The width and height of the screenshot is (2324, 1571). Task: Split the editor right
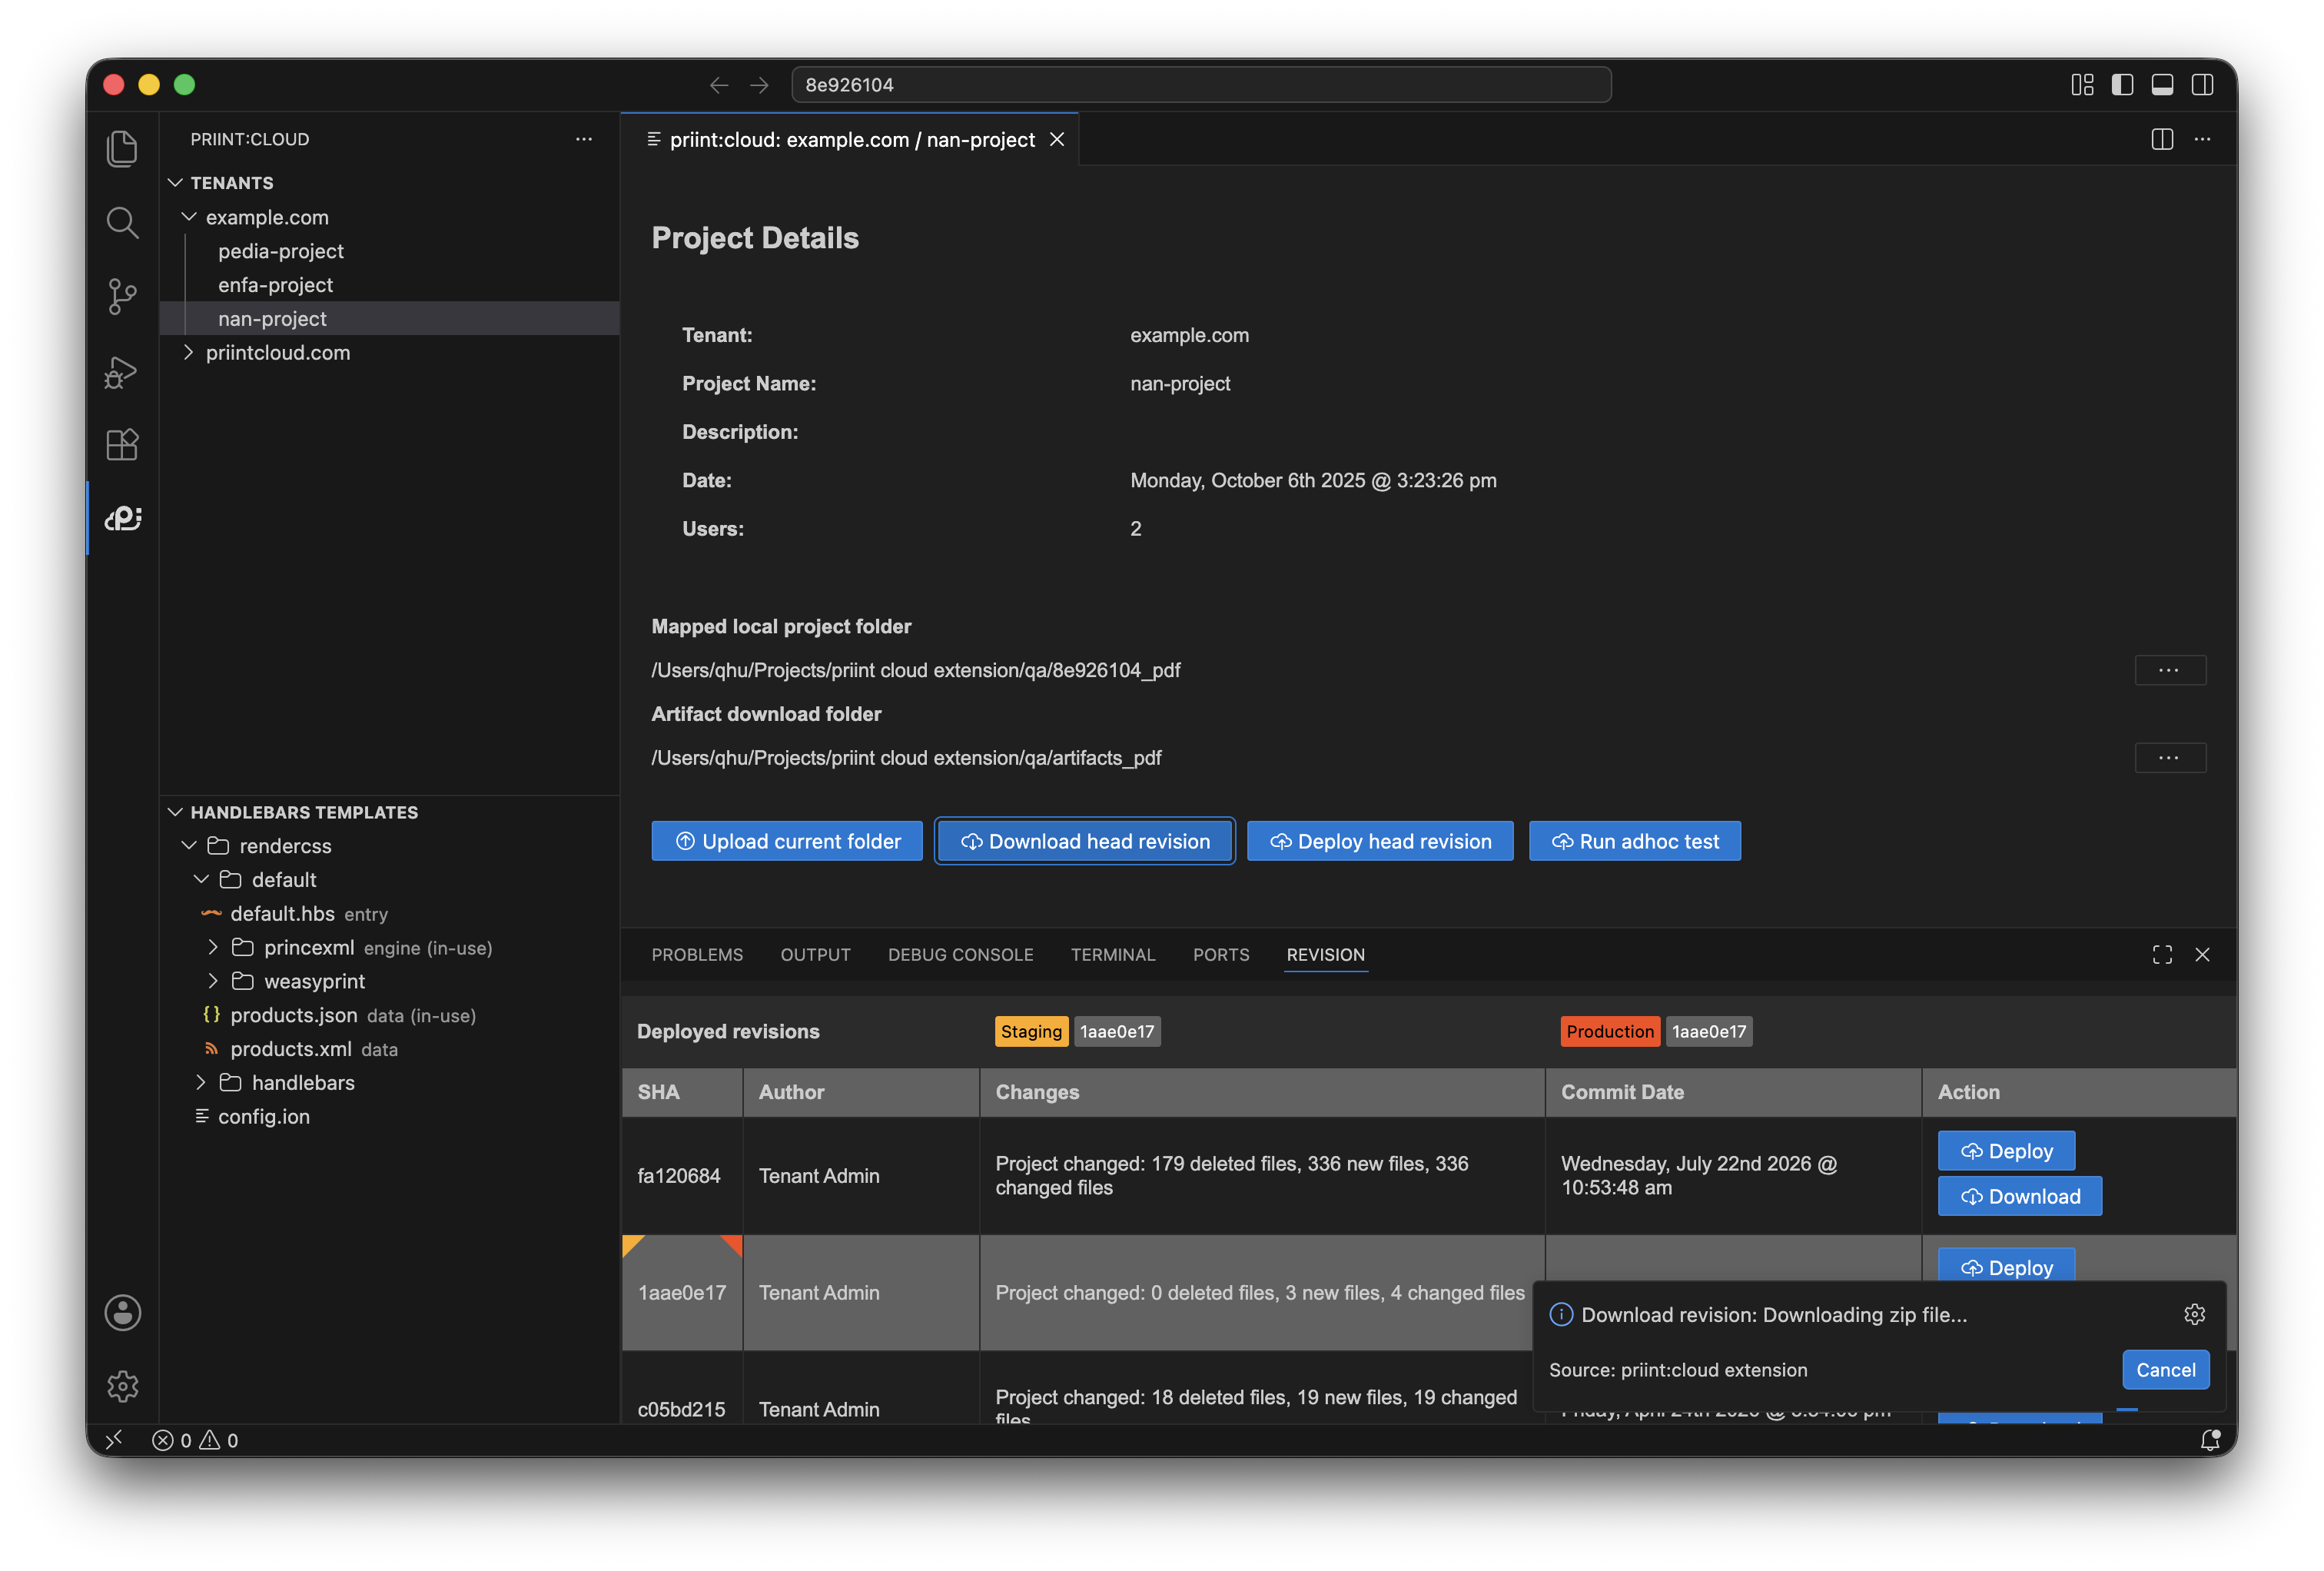coord(2162,139)
